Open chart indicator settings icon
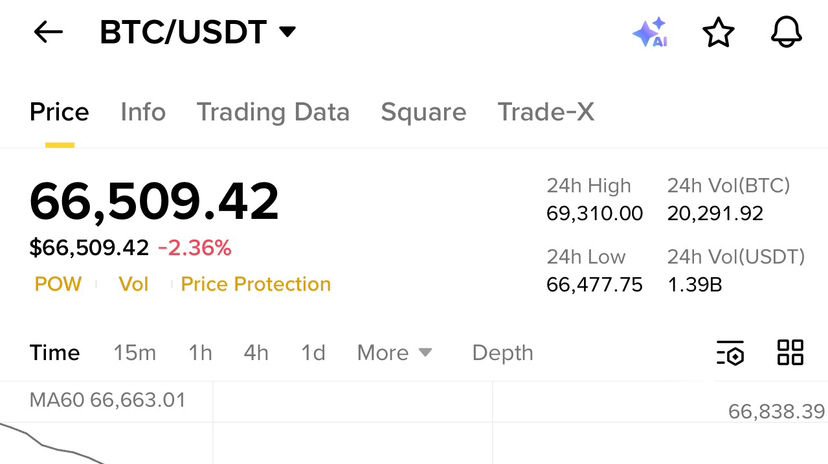This screenshot has height=464, width=828. [730, 353]
